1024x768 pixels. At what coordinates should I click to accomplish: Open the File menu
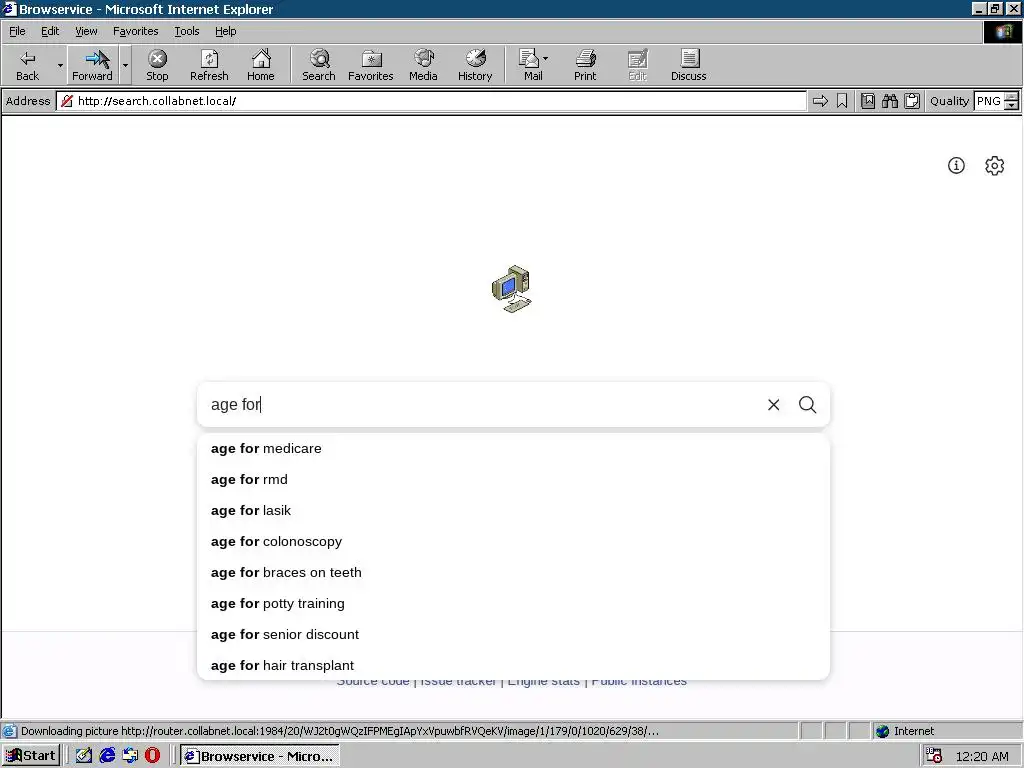point(17,31)
